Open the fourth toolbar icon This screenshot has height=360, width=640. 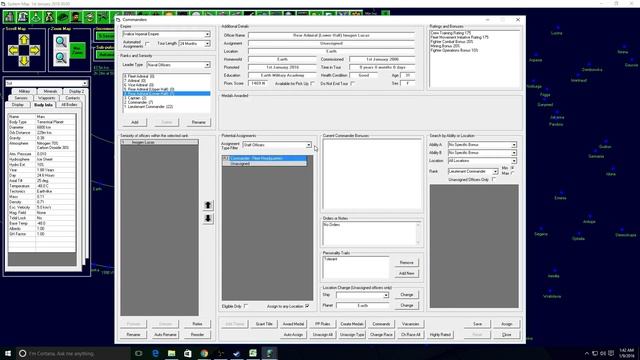click(x=49, y=17)
